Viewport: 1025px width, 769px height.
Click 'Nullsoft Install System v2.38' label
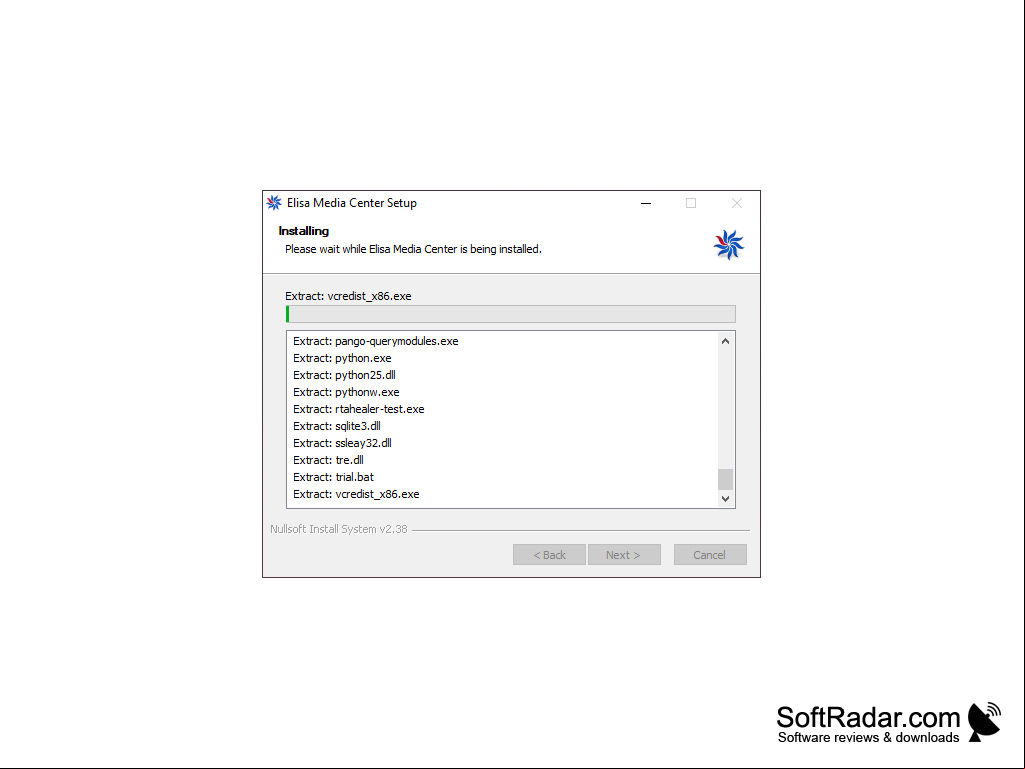pos(339,529)
